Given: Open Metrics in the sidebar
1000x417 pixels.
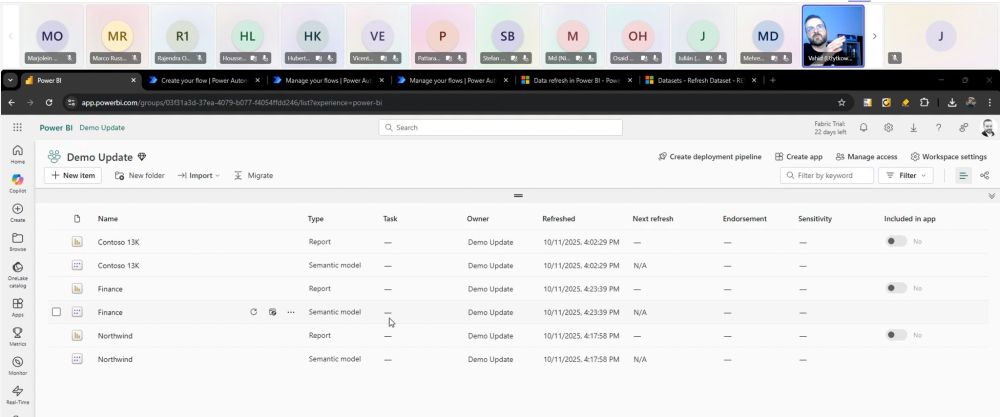Looking at the screenshot, I should tap(17, 336).
